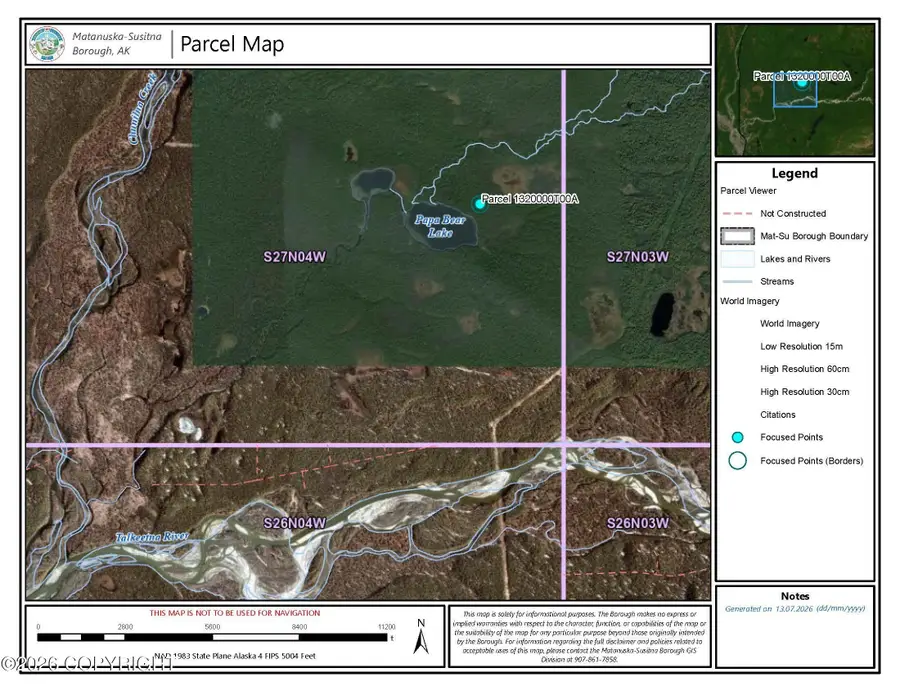
Task: Click the Parcel 1320000T00A label on main map
Action: (530, 199)
